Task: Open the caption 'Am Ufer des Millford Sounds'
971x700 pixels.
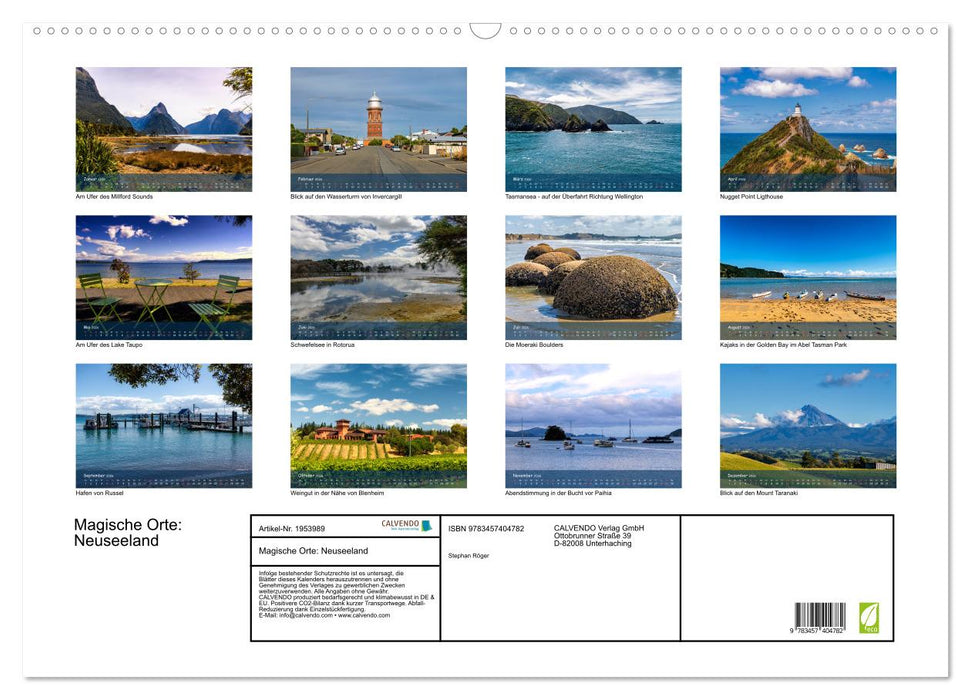Action: click(x=111, y=196)
